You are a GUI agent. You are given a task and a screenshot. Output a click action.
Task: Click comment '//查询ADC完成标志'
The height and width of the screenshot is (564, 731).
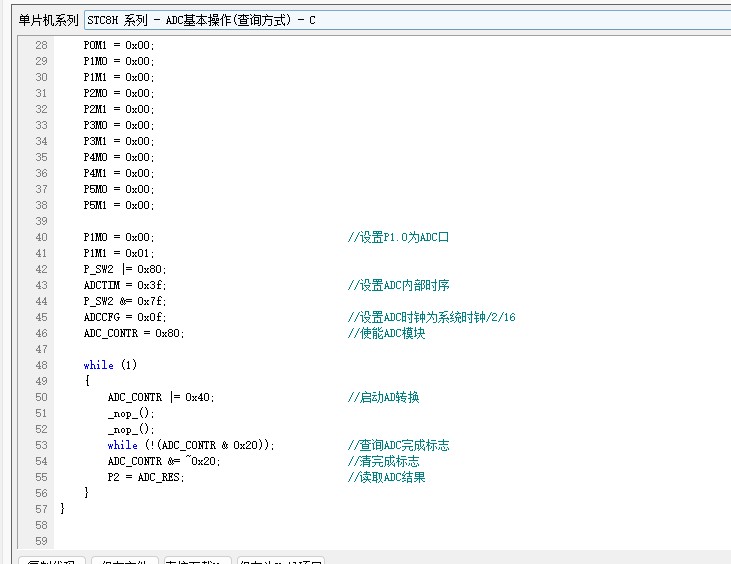coord(398,445)
